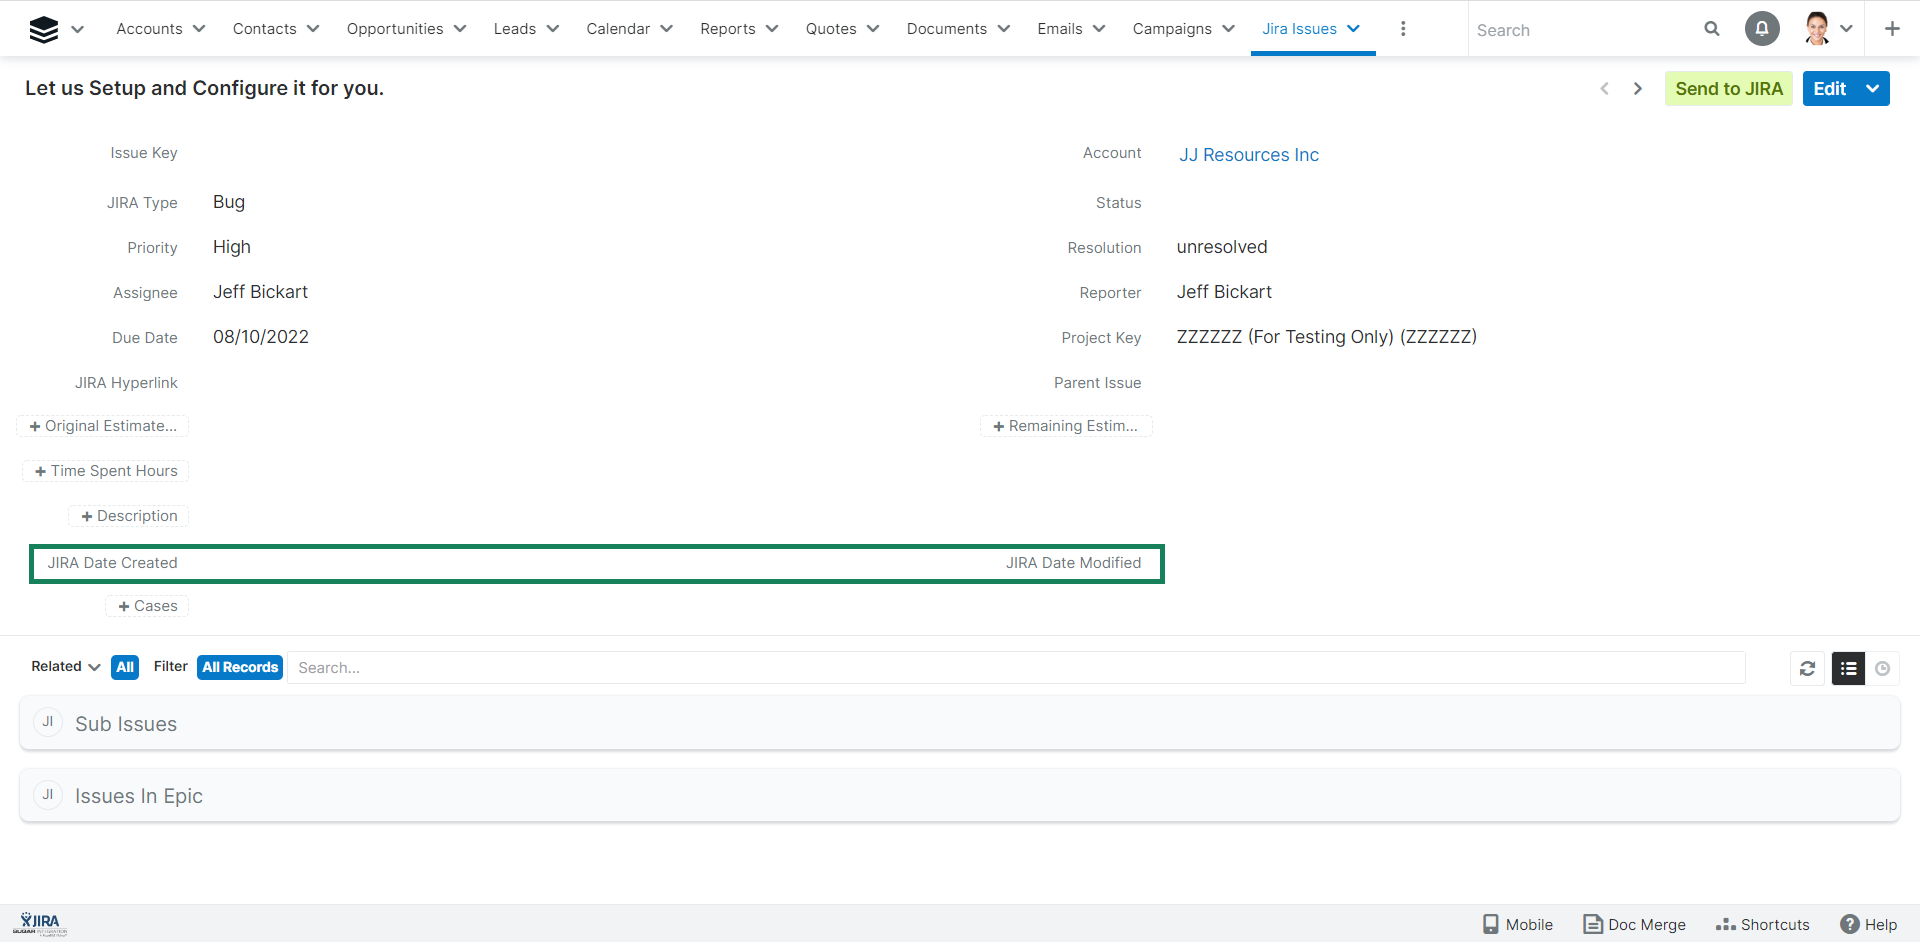The width and height of the screenshot is (1920, 942).
Task: Click the stacked layers home logo
Action: click(x=44, y=30)
